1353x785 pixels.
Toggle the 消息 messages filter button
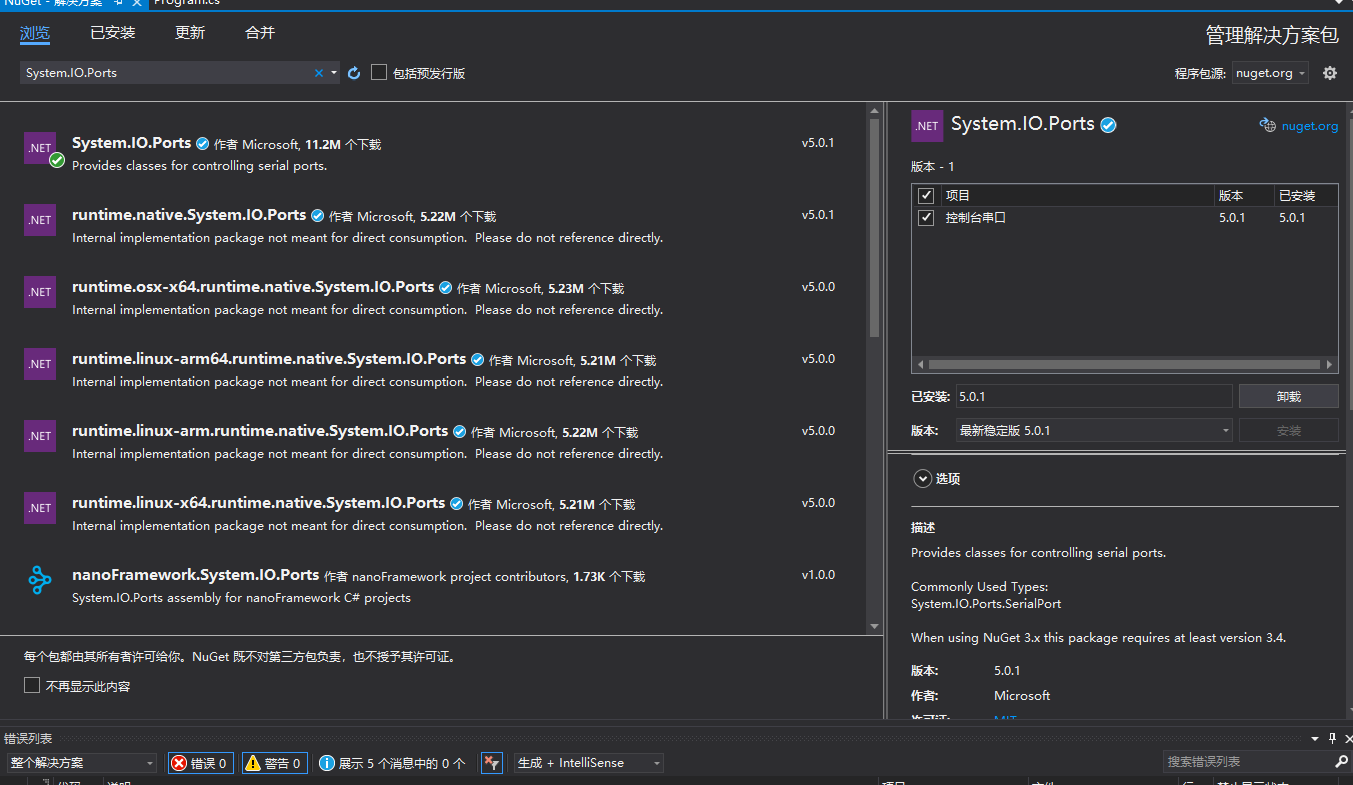point(392,763)
